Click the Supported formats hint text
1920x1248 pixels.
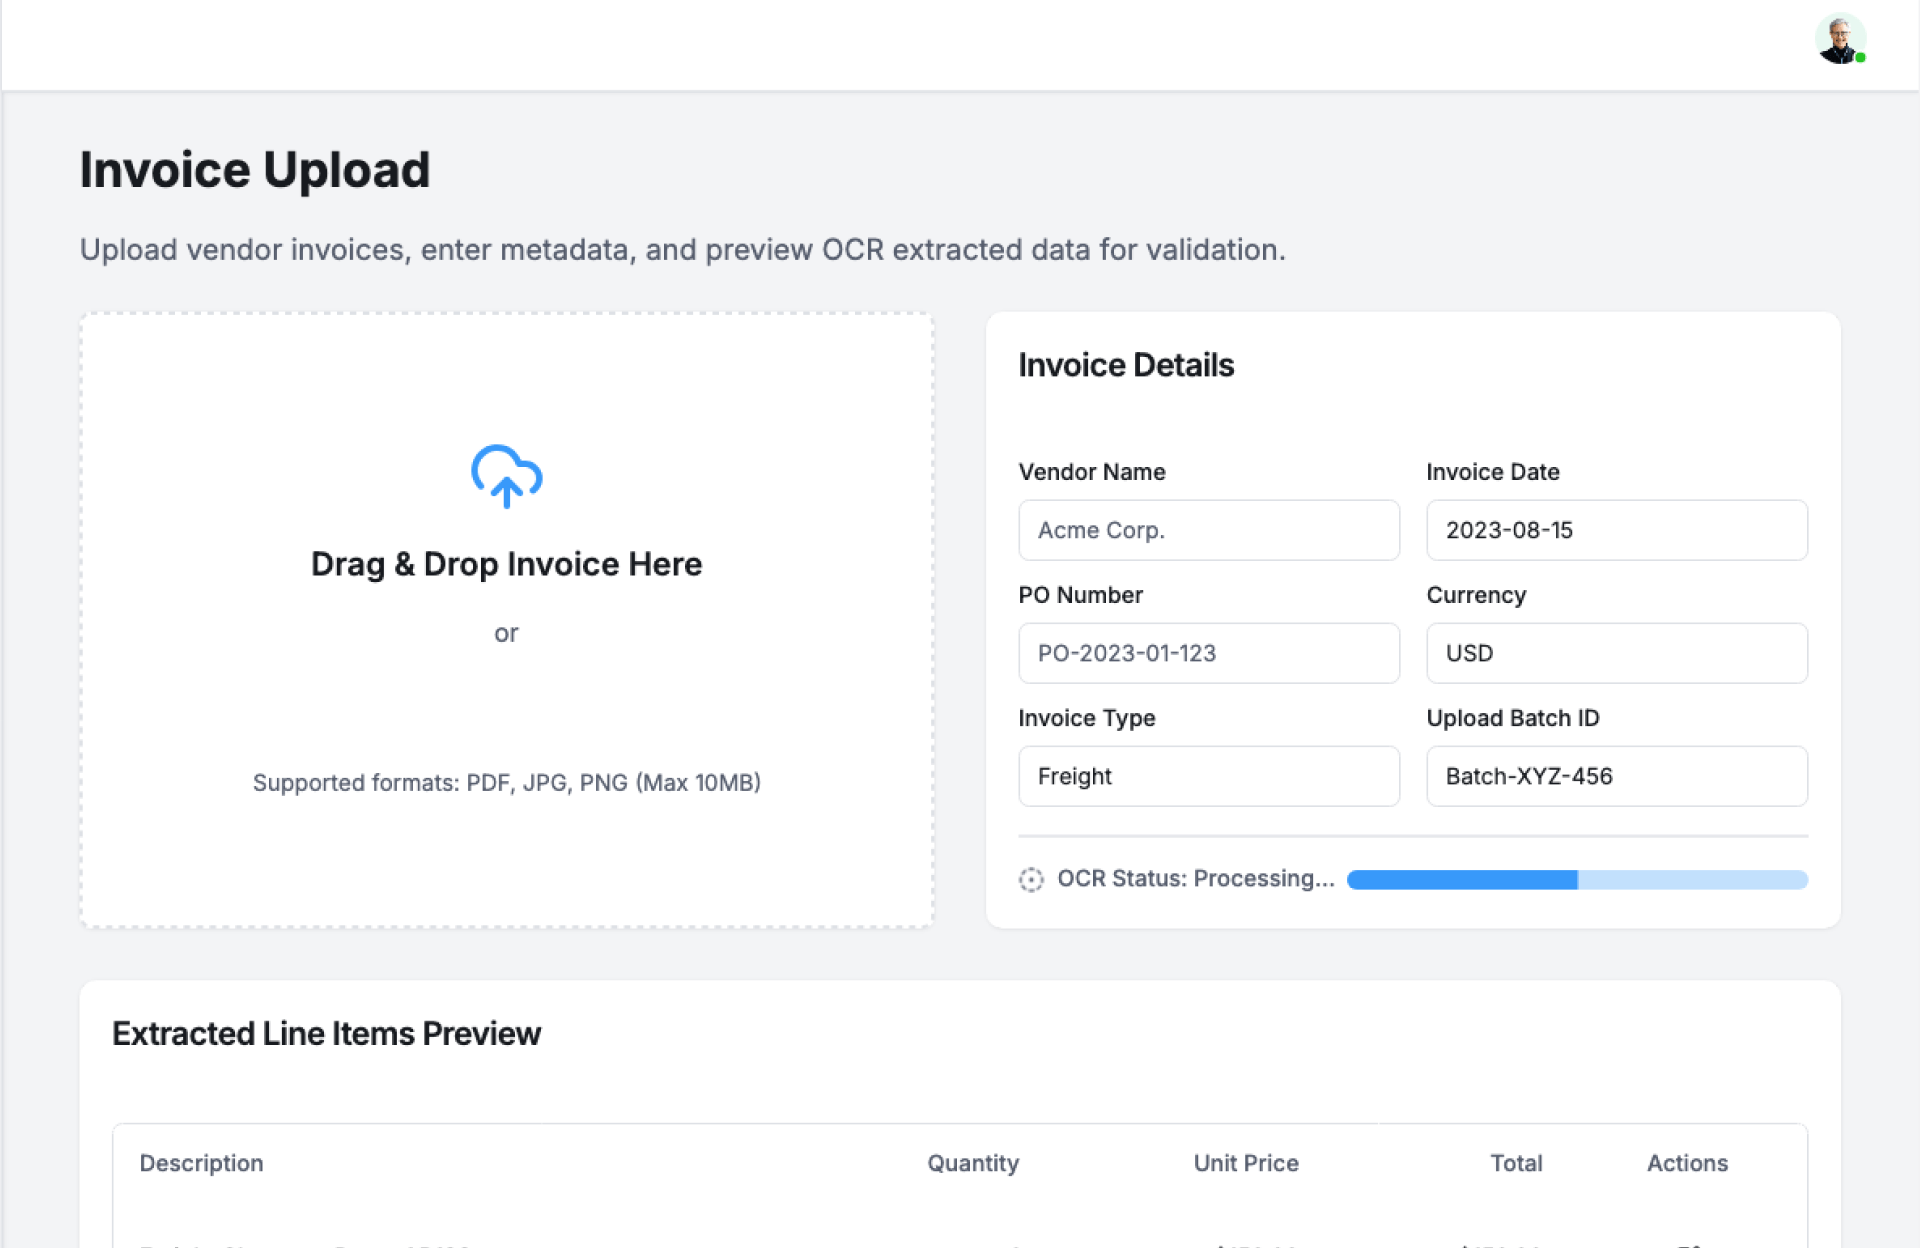(x=506, y=782)
